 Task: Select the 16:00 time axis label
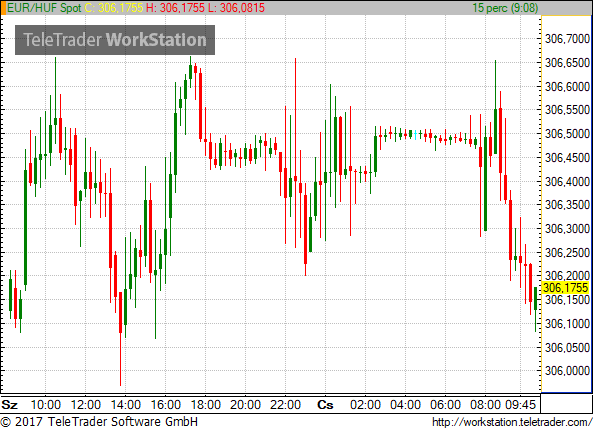165,405
